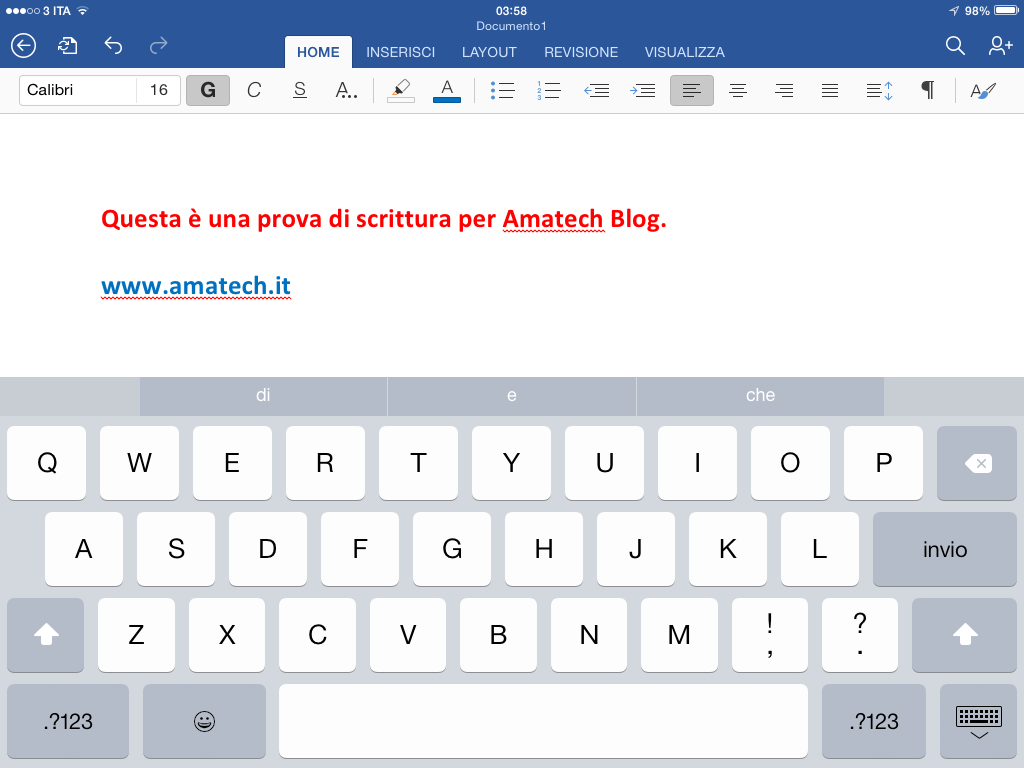Toggle center alignment
1024x768 pixels.
point(737,90)
